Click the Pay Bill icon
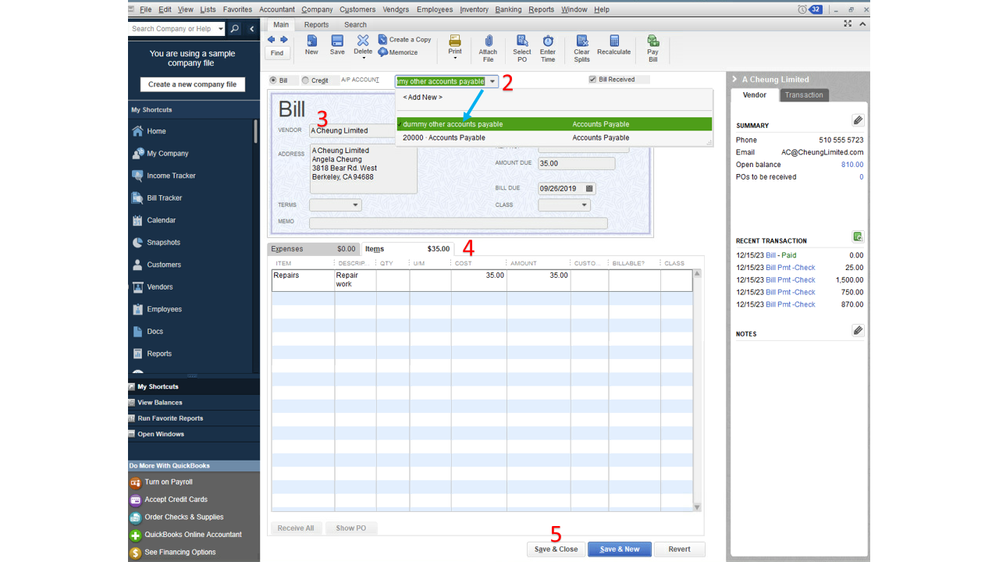999x562 pixels. pyautogui.click(x=652, y=47)
